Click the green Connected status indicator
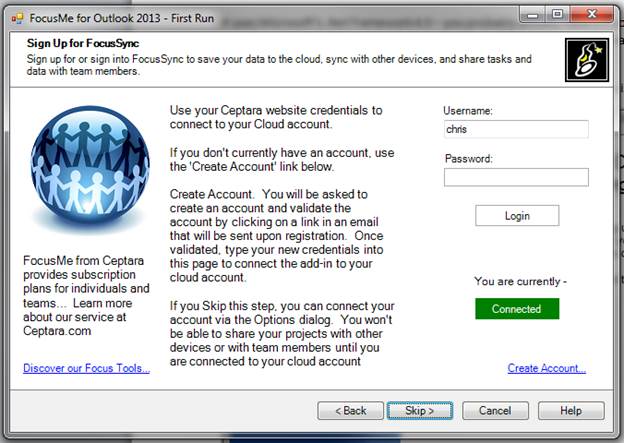 tap(517, 309)
